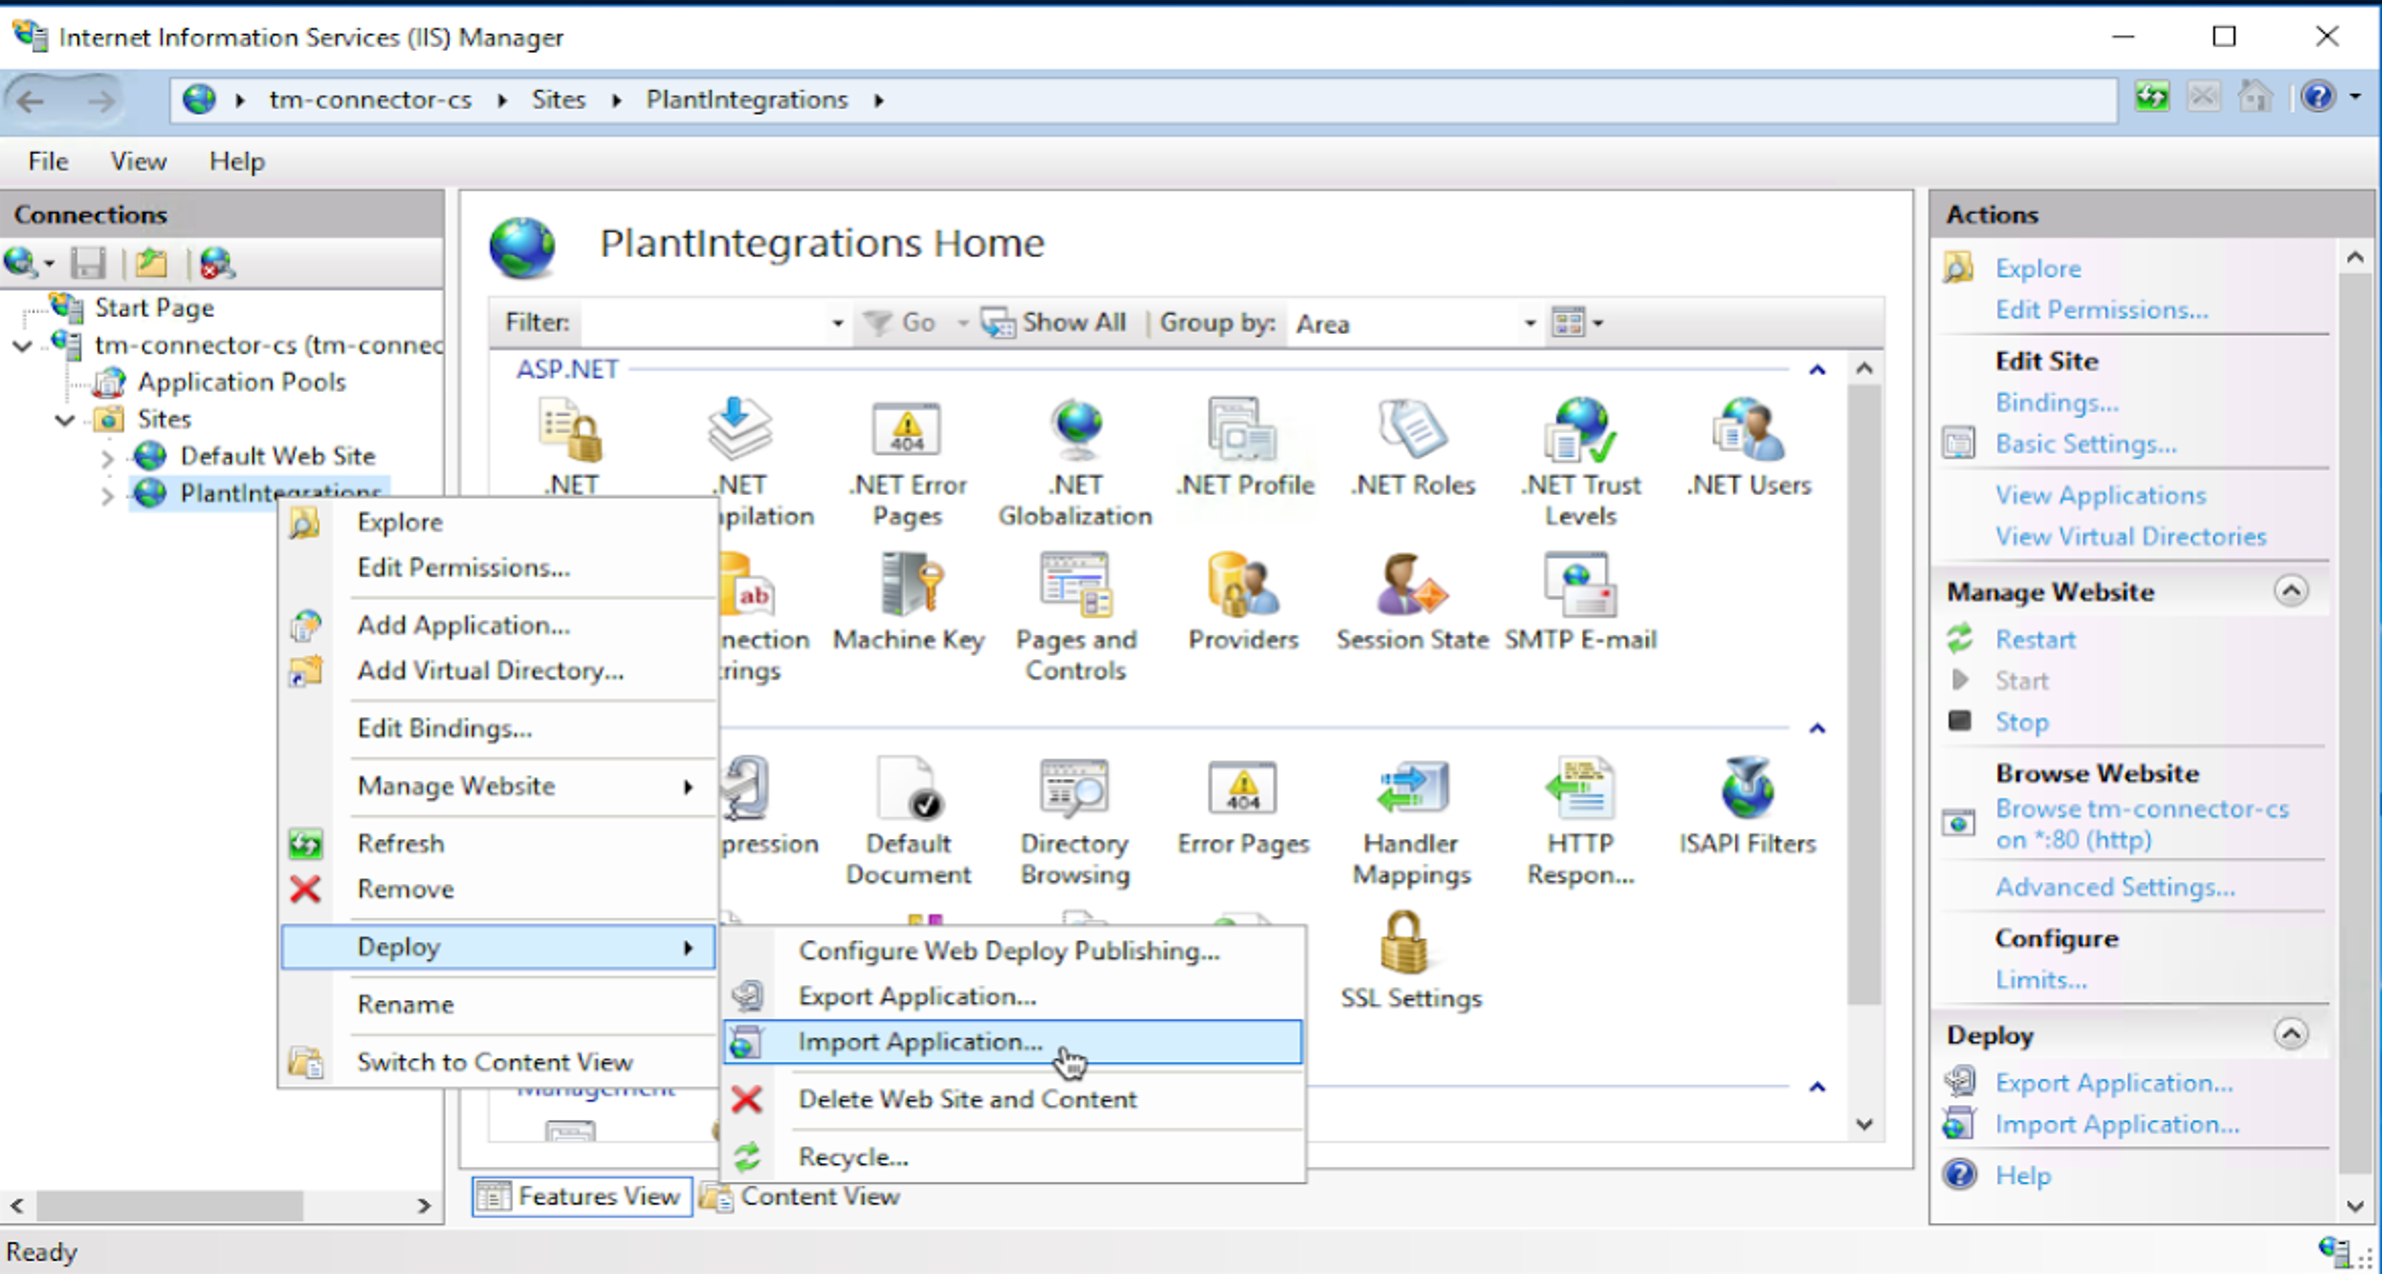Collapse the ASP.NET feature group
Viewport: 2382px width, 1274px height.
click(1816, 370)
